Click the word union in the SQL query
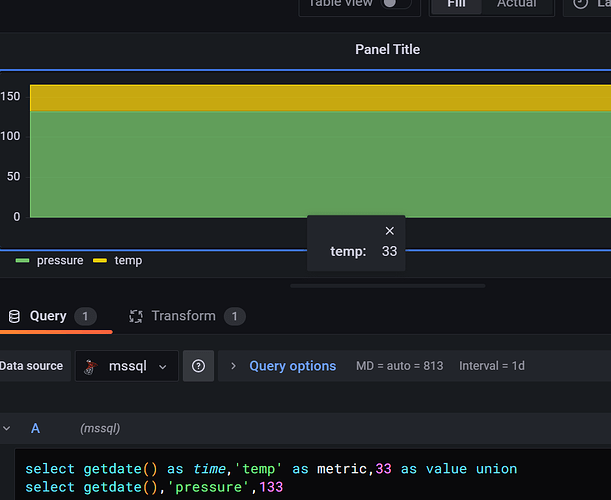 tap(496, 469)
